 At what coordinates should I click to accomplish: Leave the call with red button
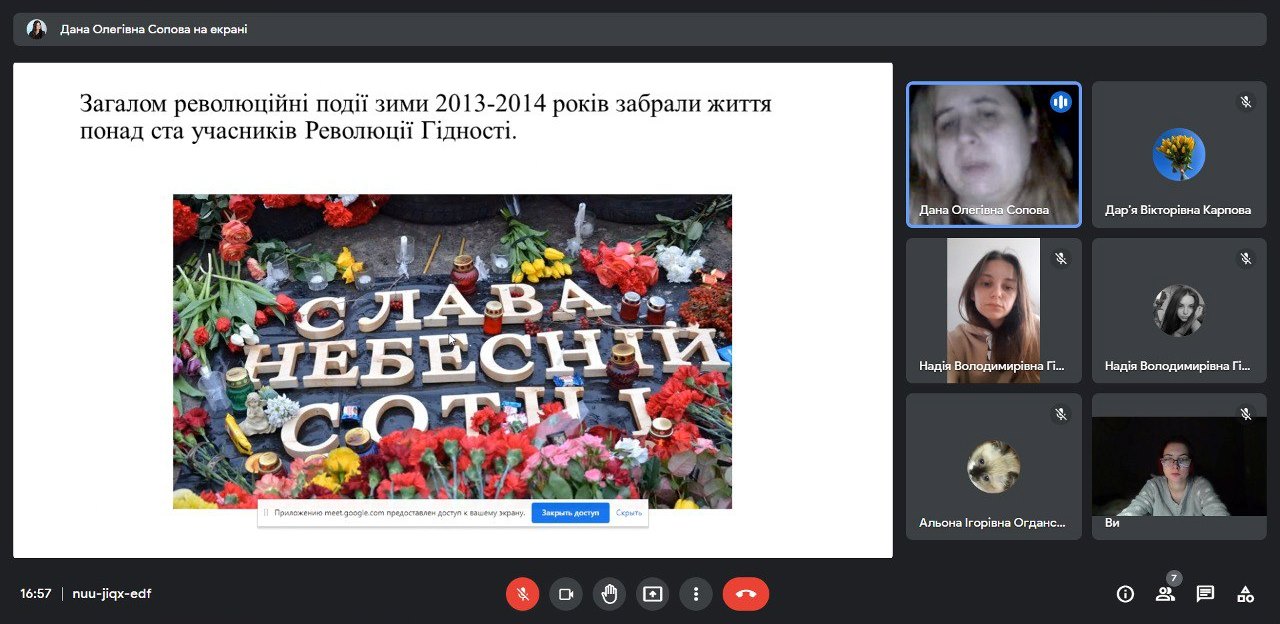(x=746, y=594)
